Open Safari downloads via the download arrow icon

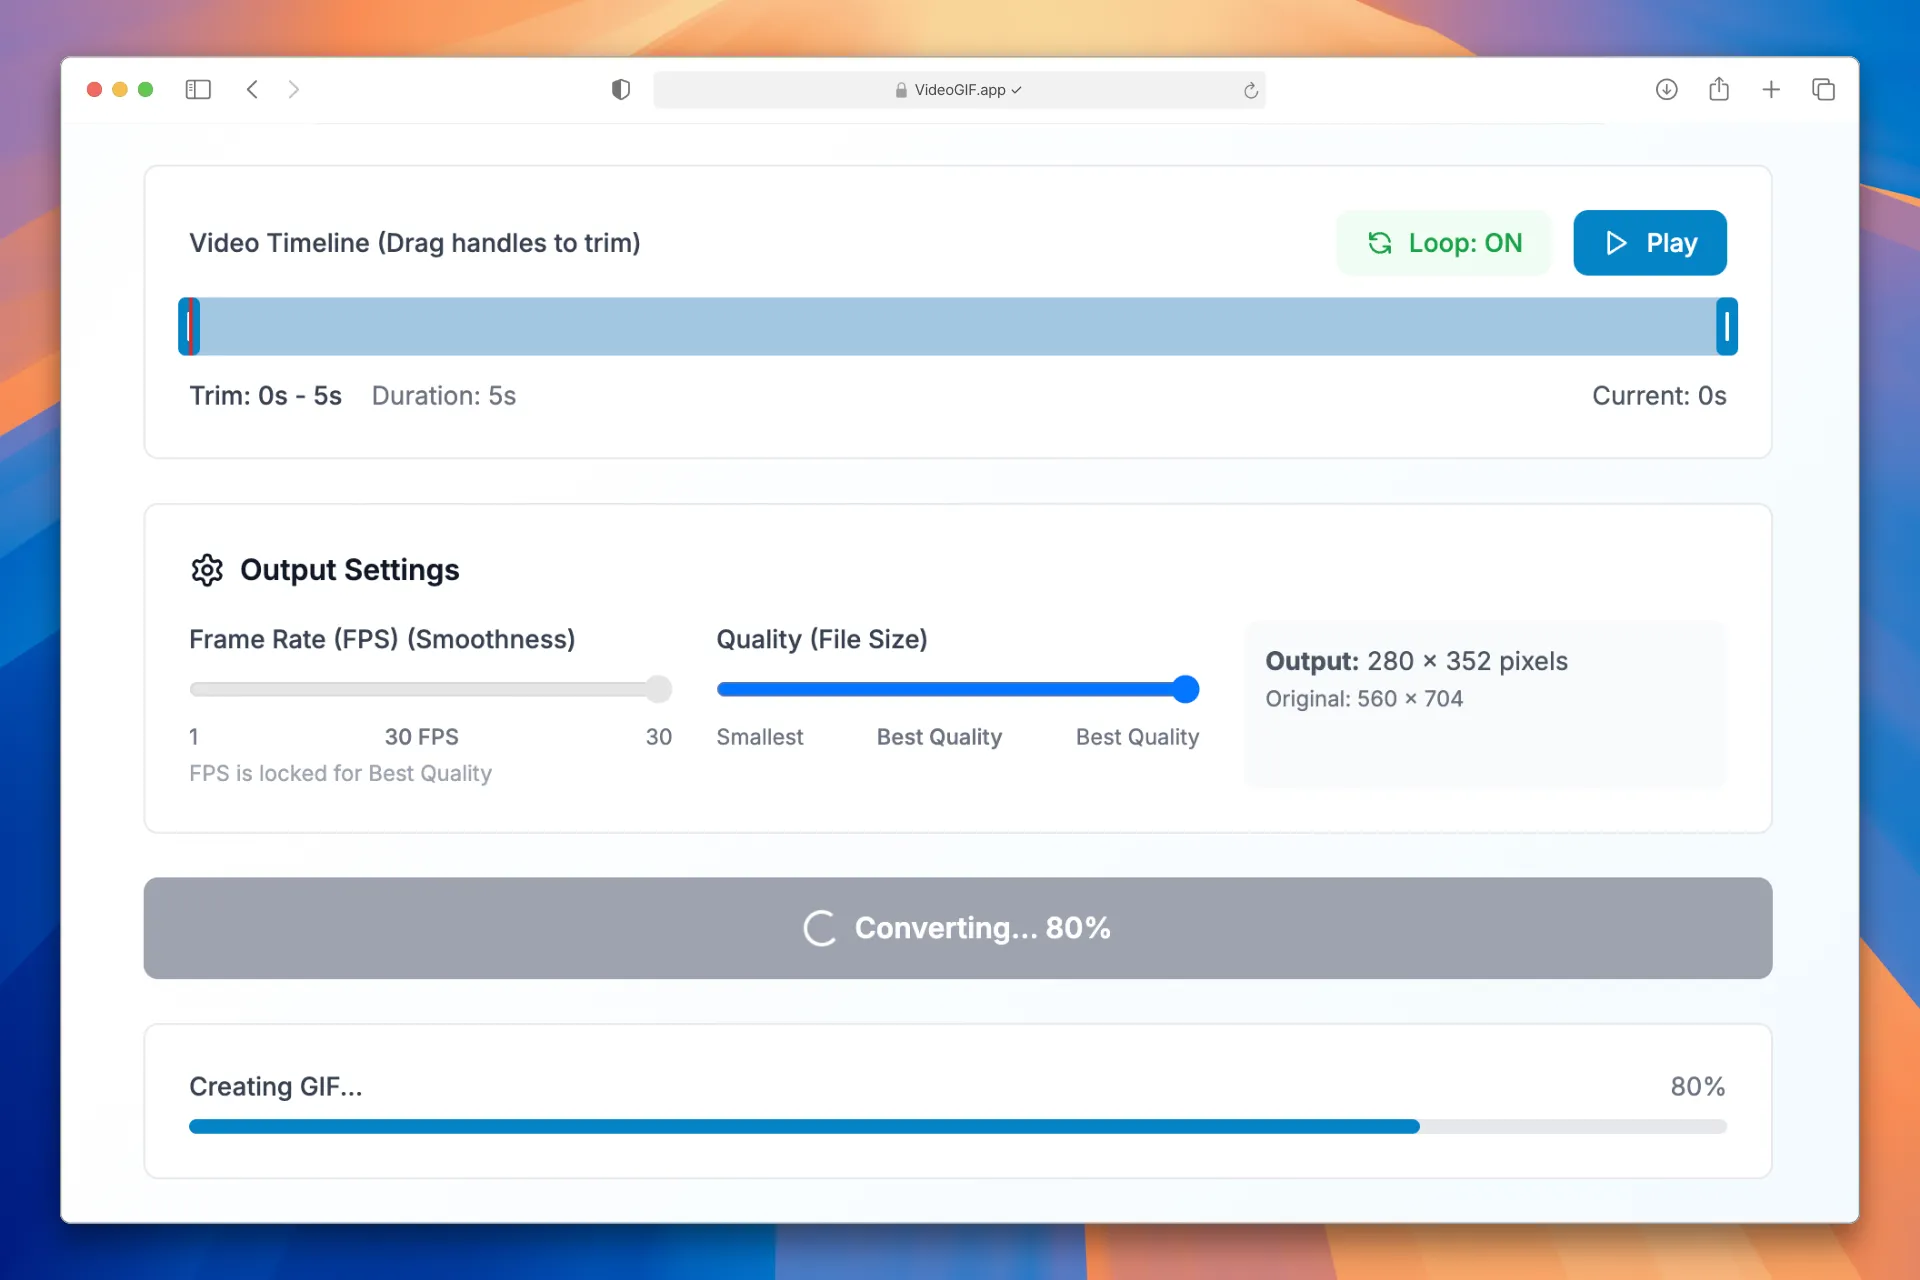1667,89
